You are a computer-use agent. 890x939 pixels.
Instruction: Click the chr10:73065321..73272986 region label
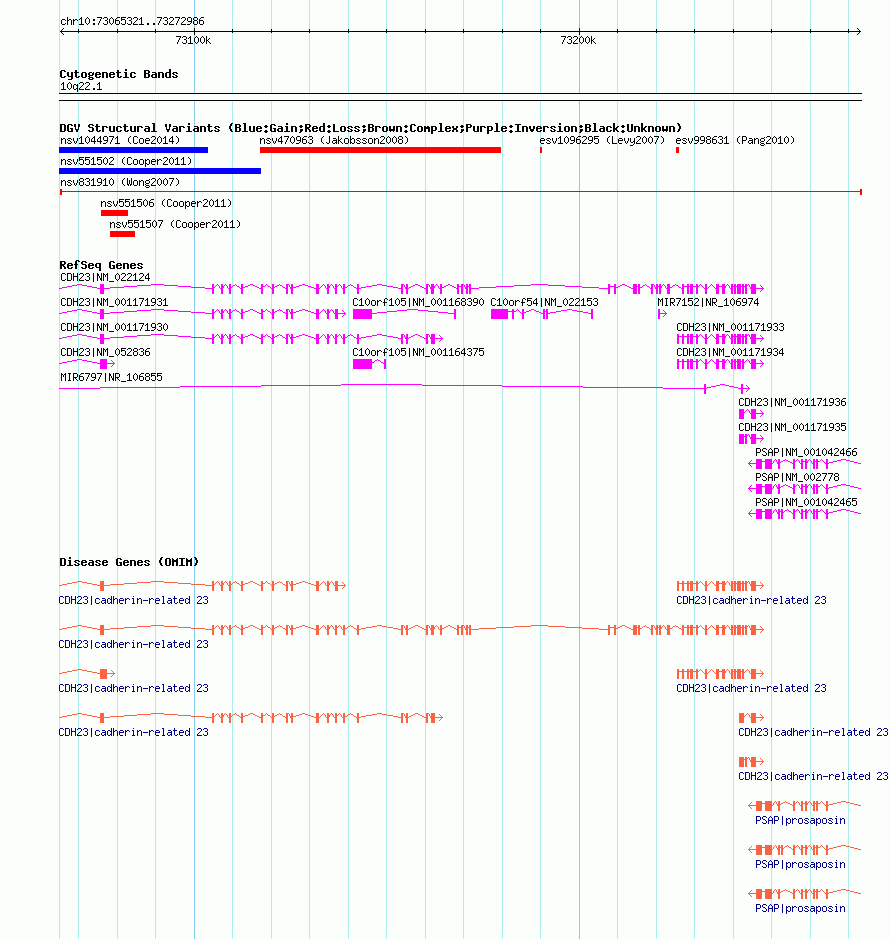pyautogui.click(x=132, y=22)
